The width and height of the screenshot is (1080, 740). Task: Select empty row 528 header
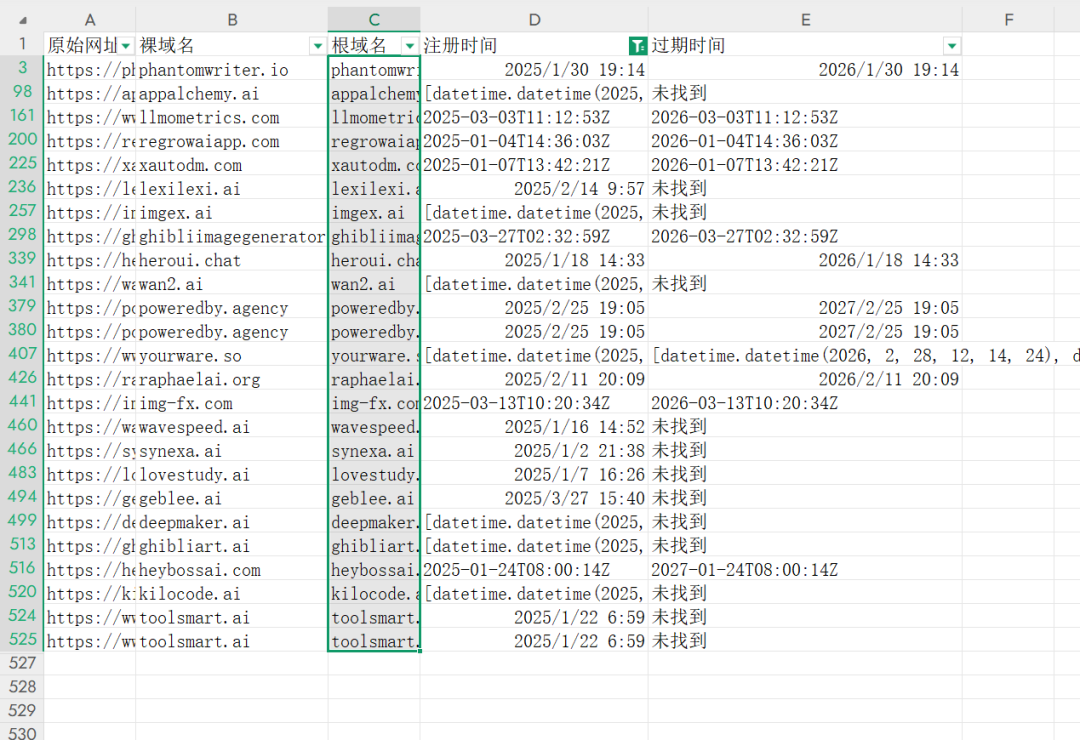tap(22, 688)
